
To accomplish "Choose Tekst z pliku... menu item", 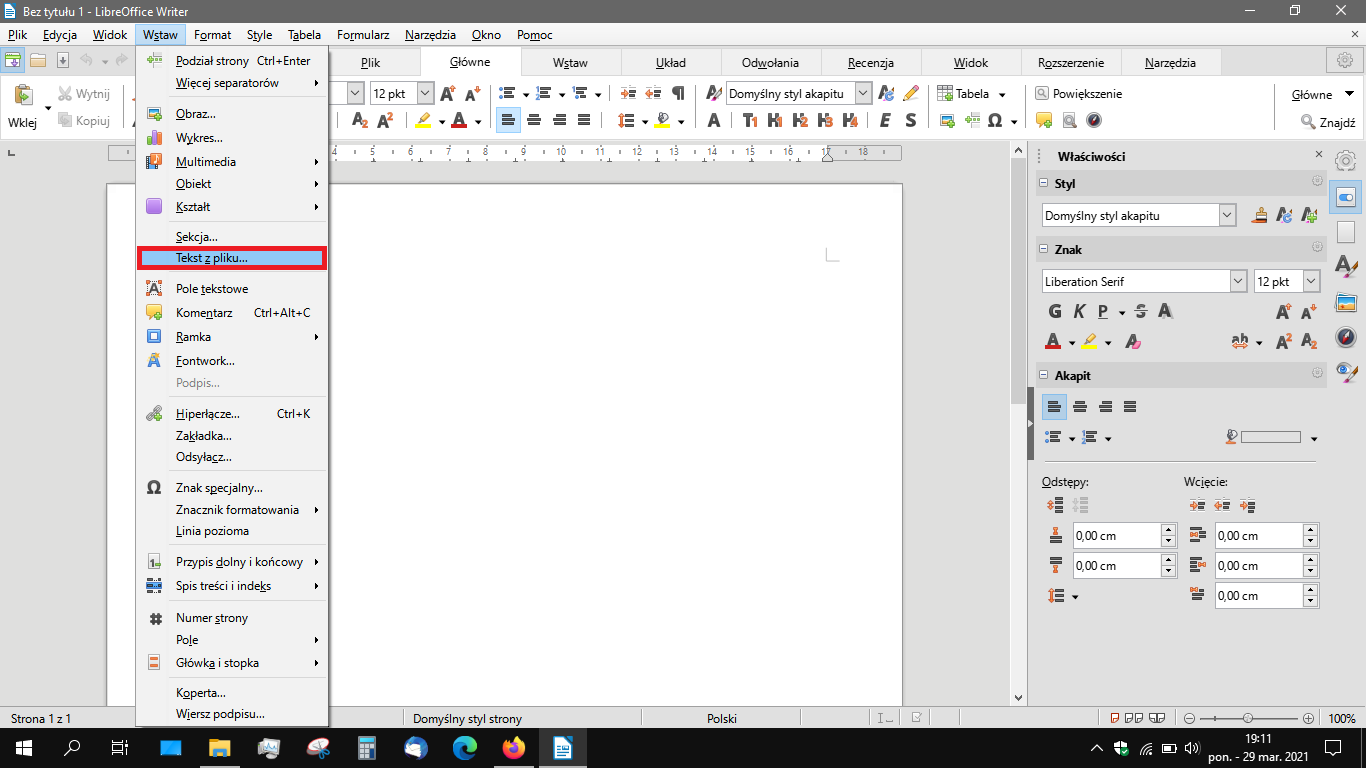I will coord(232,258).
